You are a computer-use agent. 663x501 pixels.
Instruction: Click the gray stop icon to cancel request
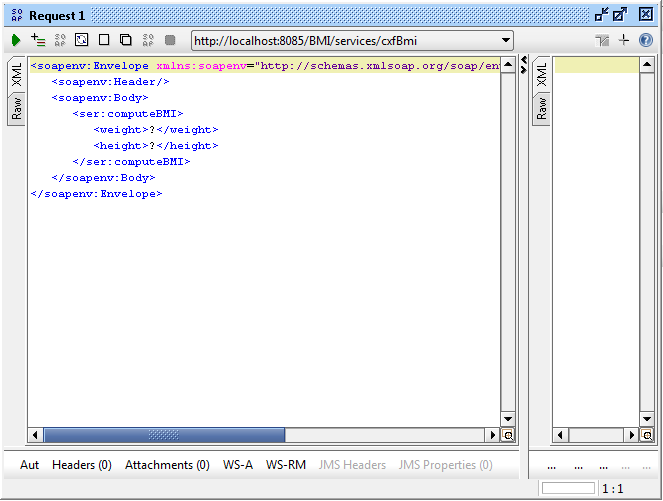coord(170,40)
